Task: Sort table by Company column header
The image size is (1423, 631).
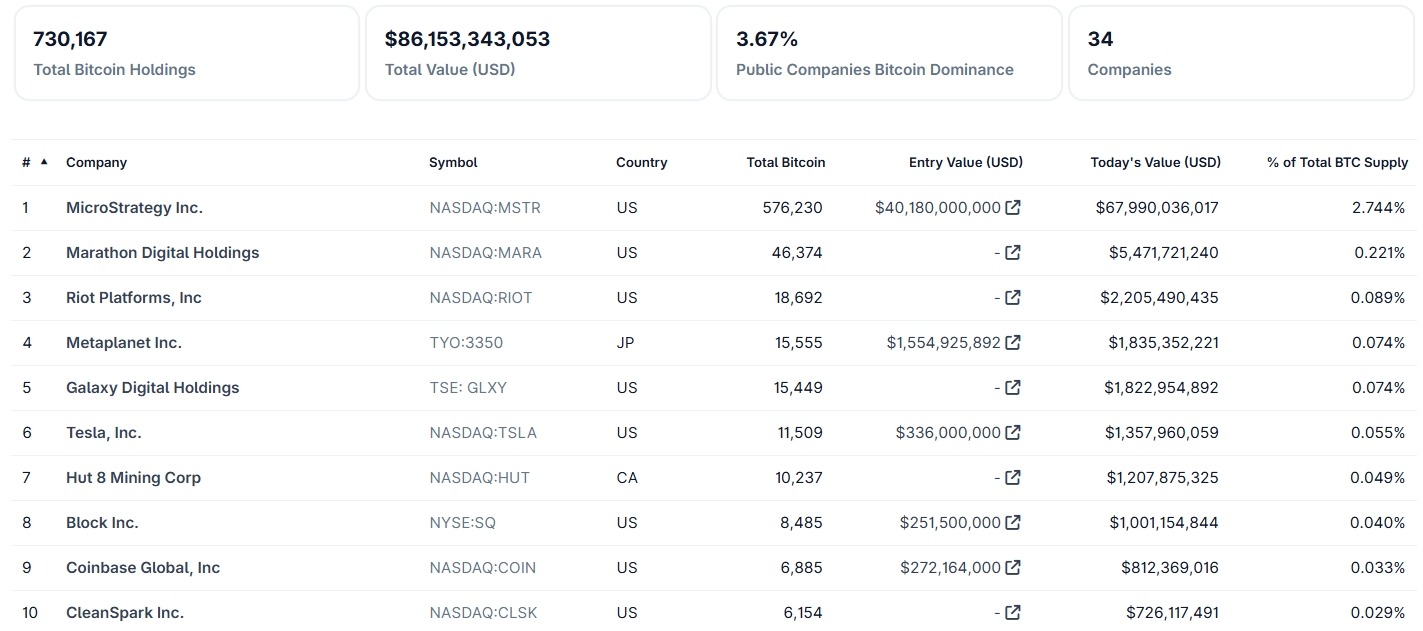Action: tap(96, 162)
